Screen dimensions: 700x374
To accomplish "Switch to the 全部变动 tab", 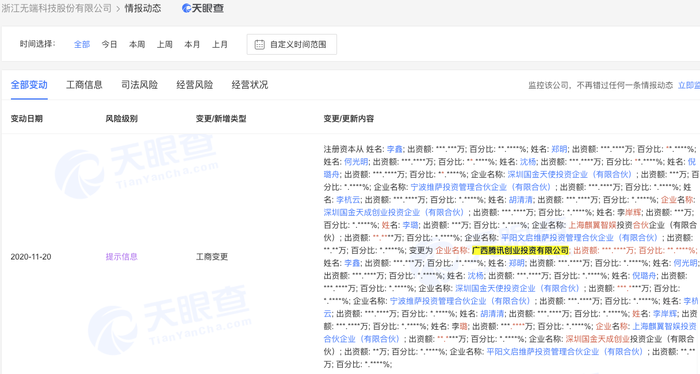I will coord(29,85).
